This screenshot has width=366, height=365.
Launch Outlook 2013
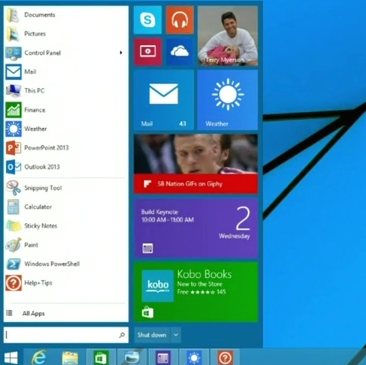click(x=66, y=167)
